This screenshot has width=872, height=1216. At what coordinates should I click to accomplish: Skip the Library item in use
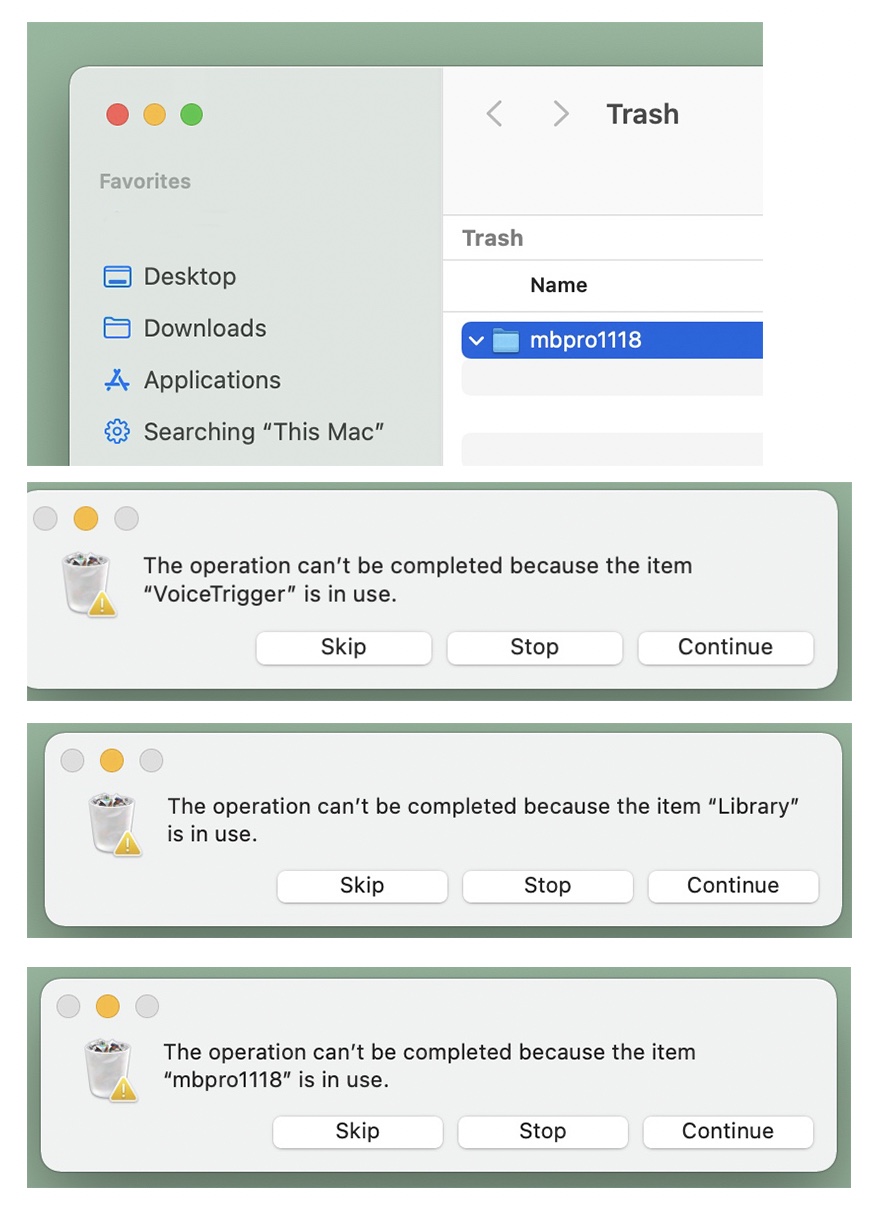(362, 885)
